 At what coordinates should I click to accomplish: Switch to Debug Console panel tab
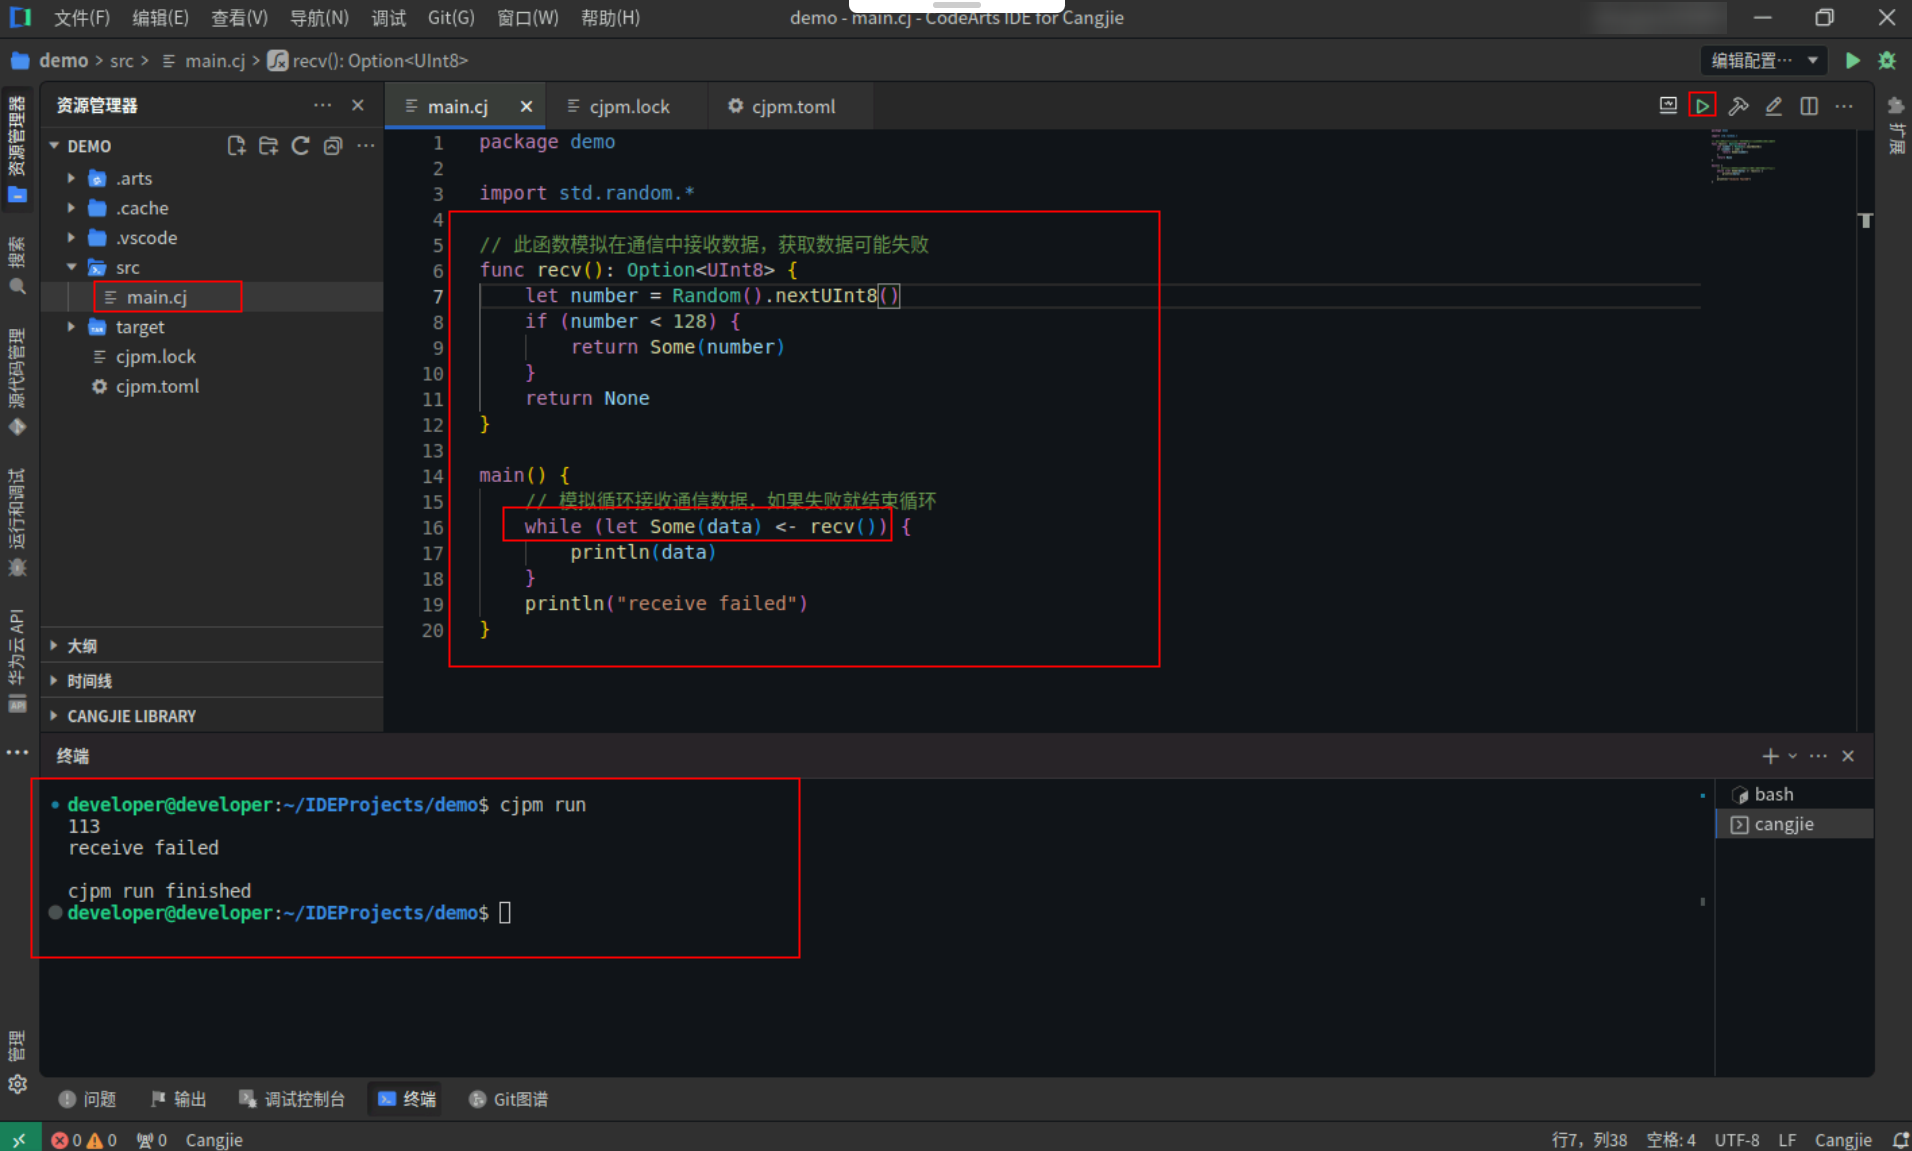(291, 1099)
